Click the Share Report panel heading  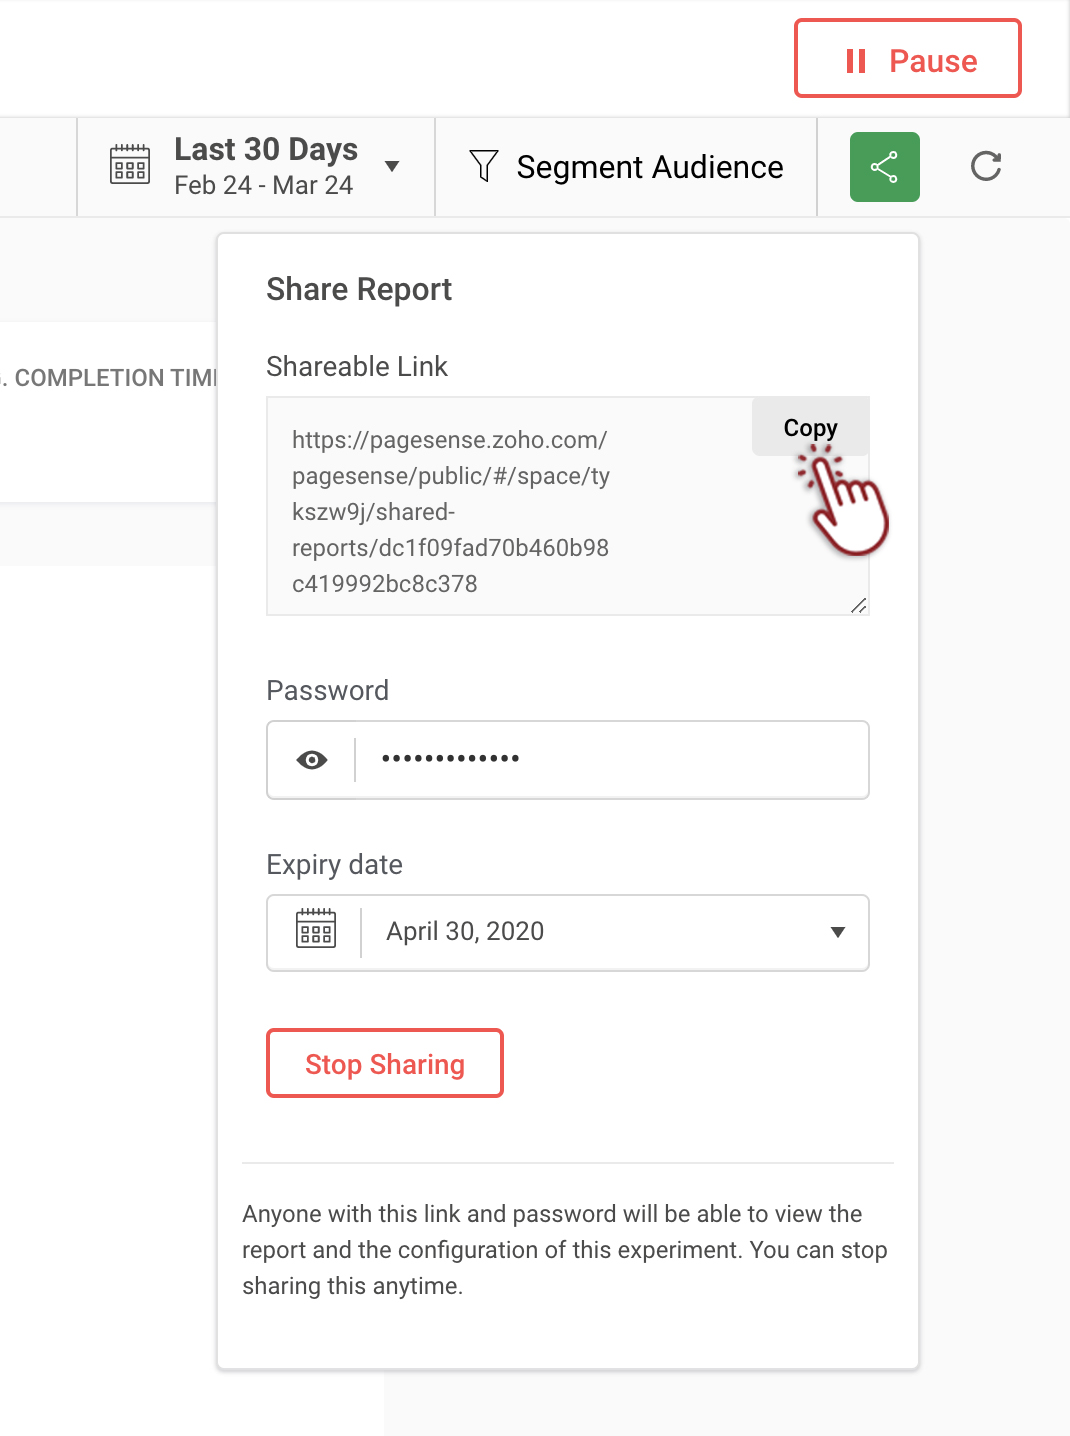359,289
